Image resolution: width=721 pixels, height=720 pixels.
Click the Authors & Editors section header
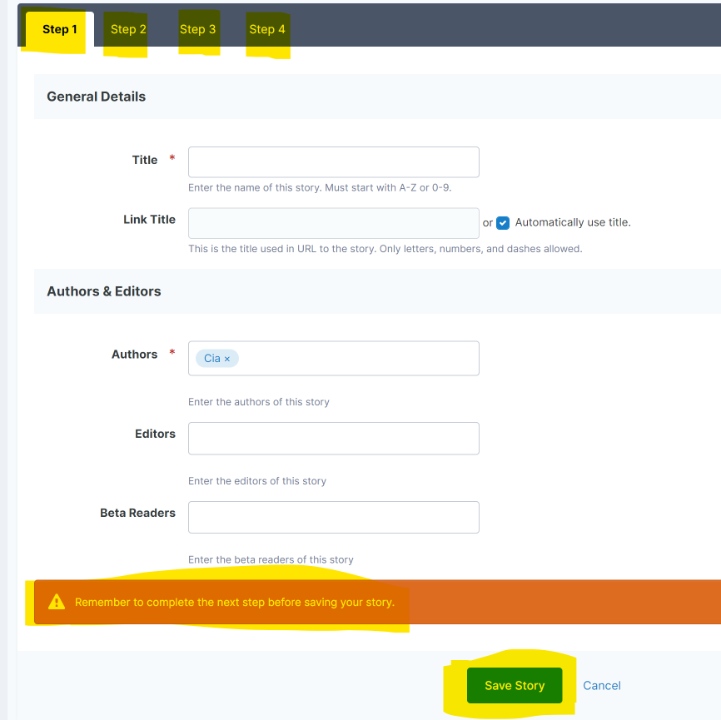pyautogui.click(x=104, y=292)
